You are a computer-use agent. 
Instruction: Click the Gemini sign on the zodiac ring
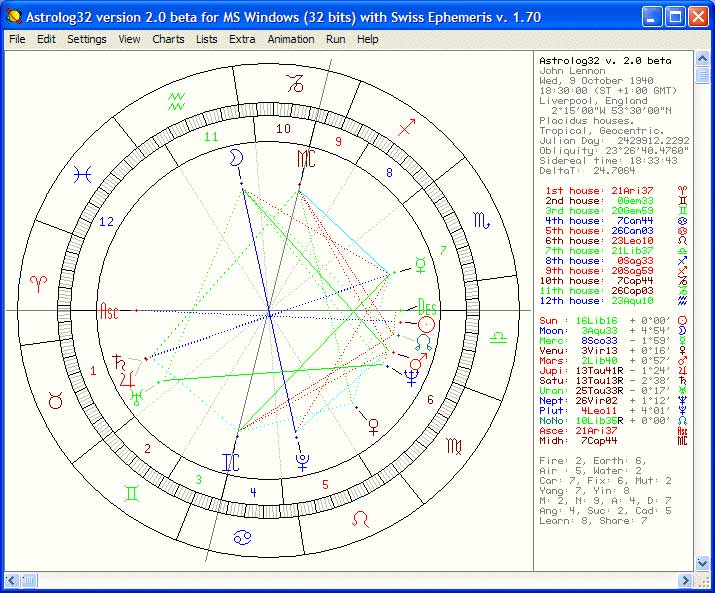(x=131, y=494)
